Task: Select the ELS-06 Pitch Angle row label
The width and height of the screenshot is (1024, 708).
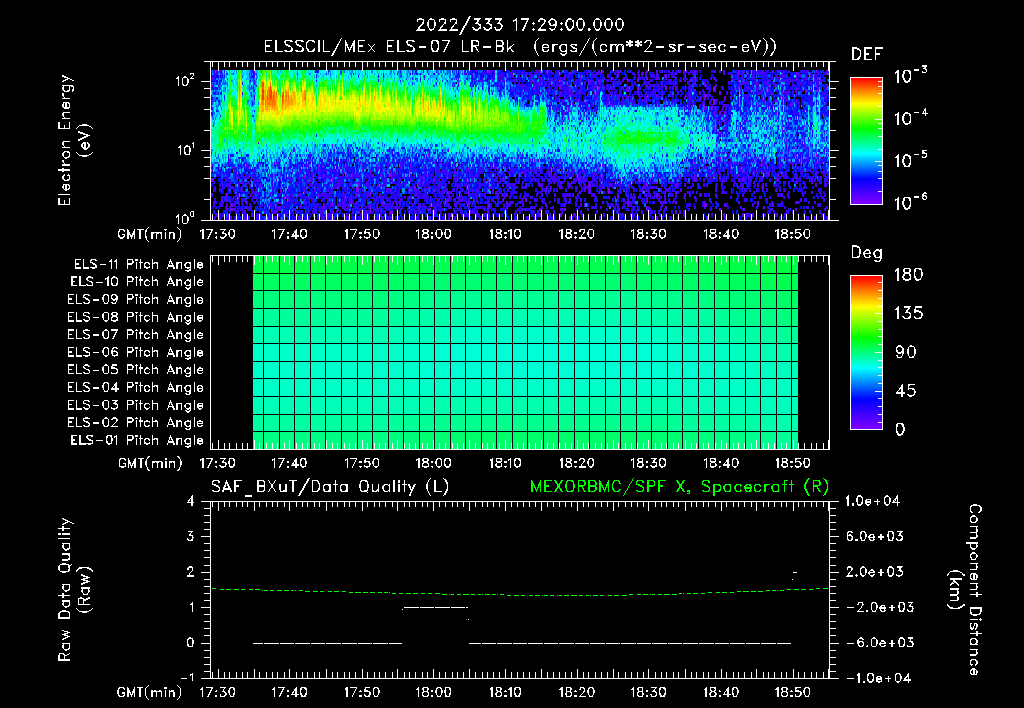Action: point(135,353)
